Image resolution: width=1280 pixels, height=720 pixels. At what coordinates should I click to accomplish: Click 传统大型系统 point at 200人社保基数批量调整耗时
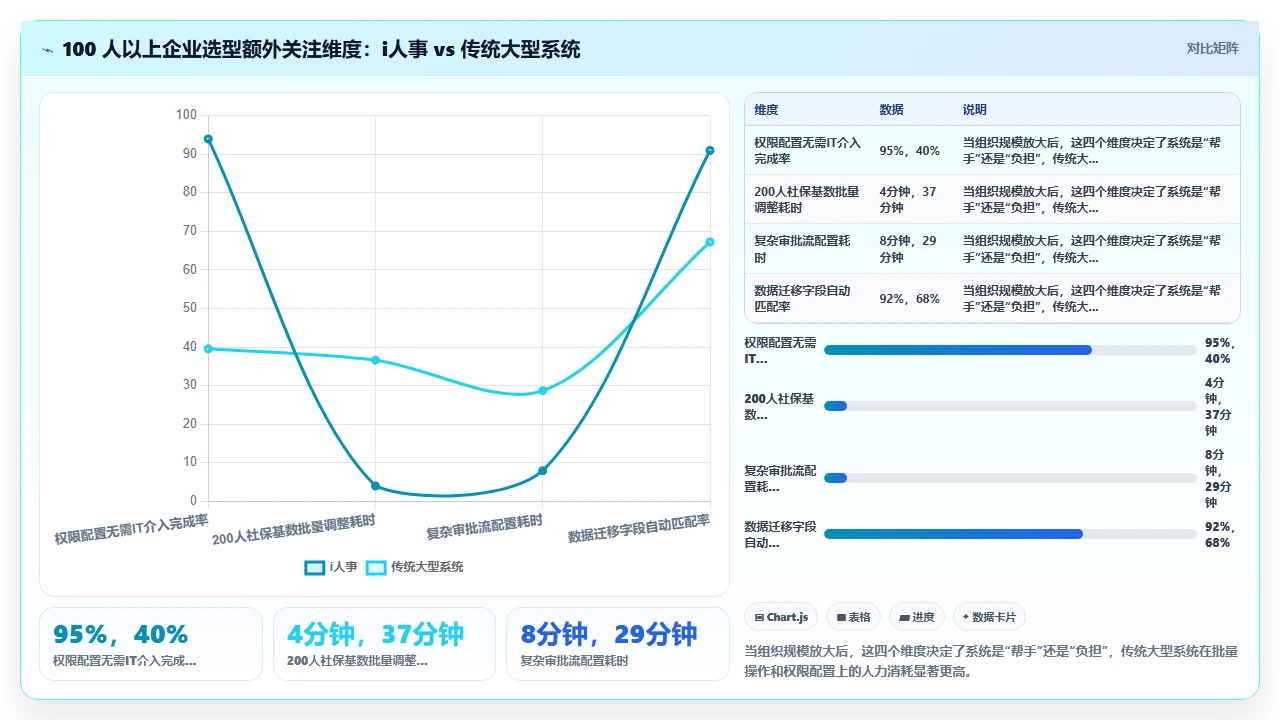(x=375, y=360)
